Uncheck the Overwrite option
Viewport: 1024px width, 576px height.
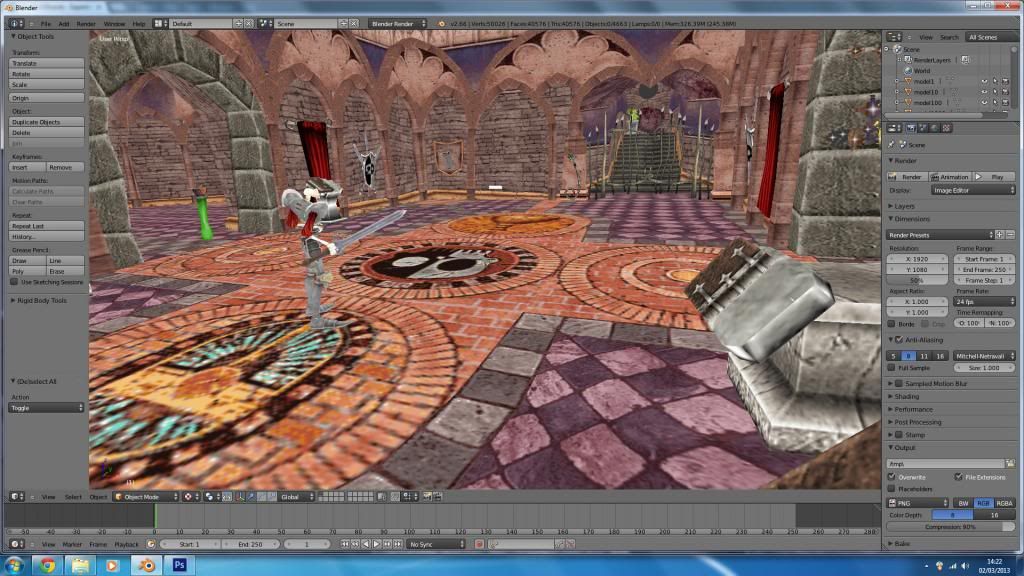(891, 477)
